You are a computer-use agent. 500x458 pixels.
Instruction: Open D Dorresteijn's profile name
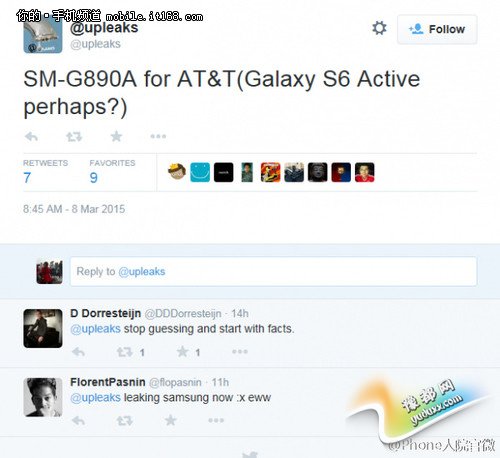(x=106, y=313)
